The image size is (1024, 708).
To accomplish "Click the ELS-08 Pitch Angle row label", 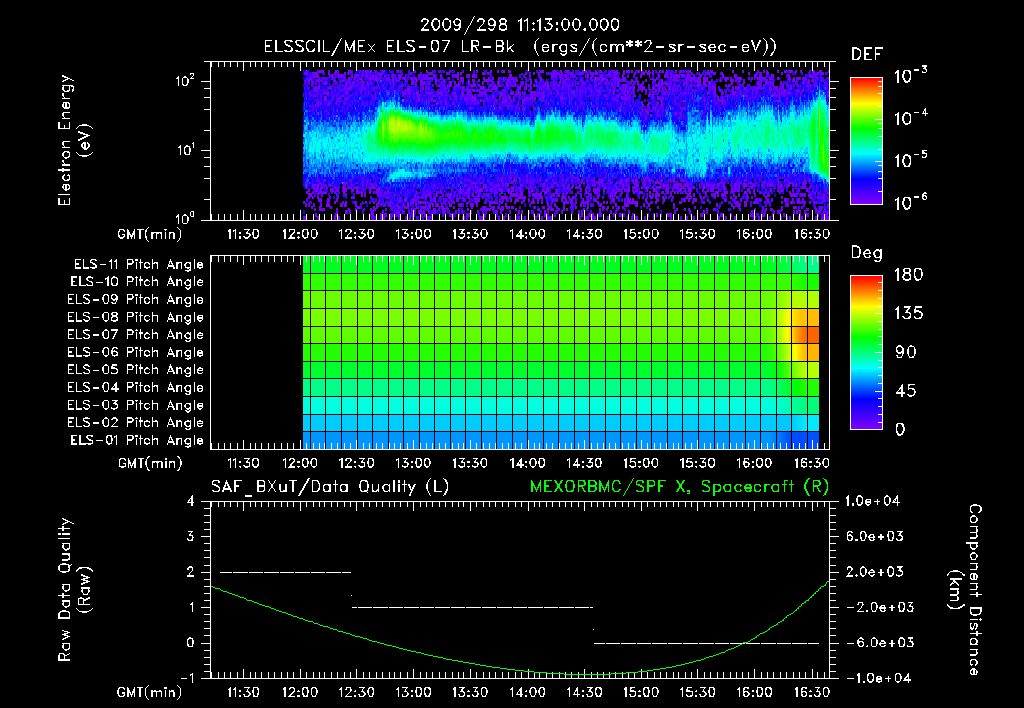I will 136,317.
